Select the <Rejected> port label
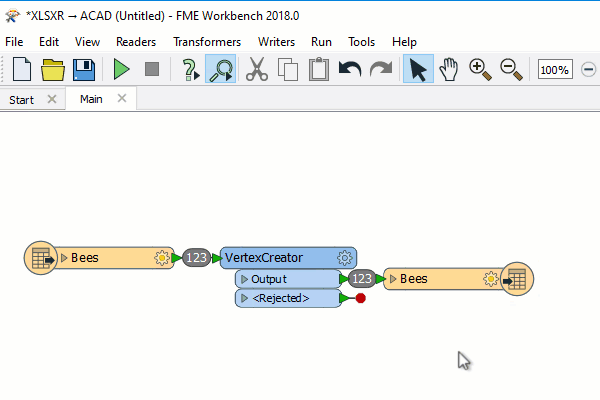The height and width of the screenshot is (400, 600). click(280, 298)
